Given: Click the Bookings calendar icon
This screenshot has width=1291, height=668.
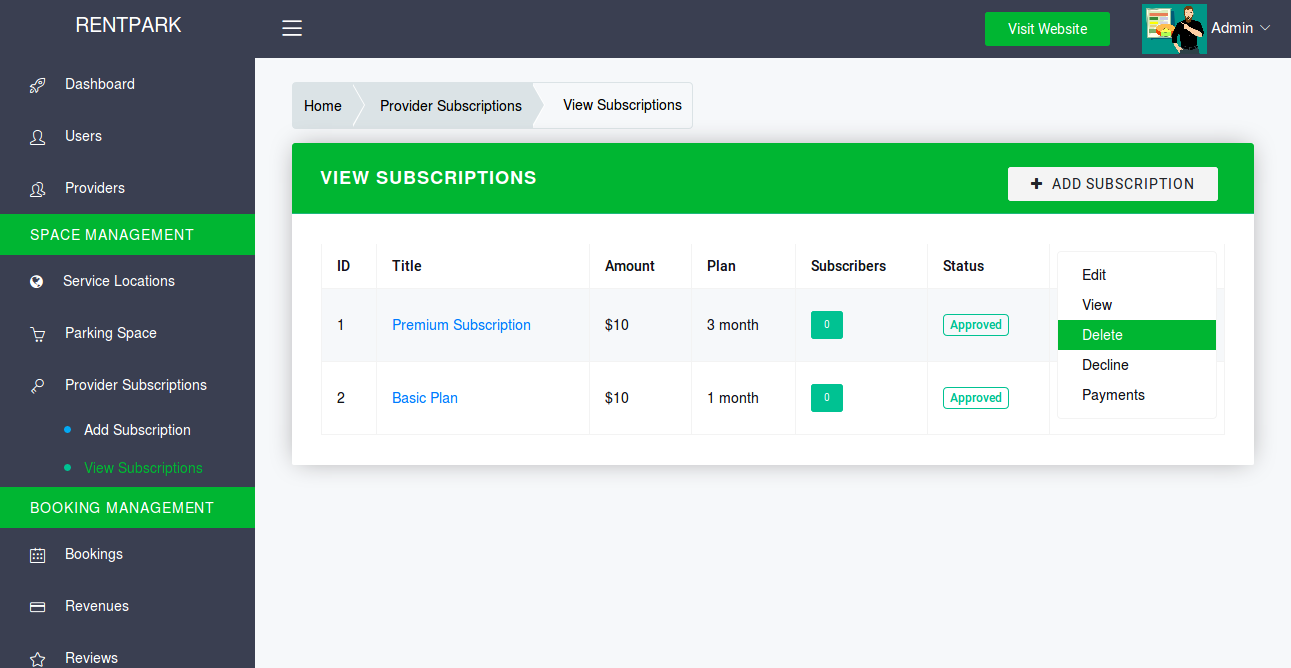Looking at the screenshot, I should (38, 555).
